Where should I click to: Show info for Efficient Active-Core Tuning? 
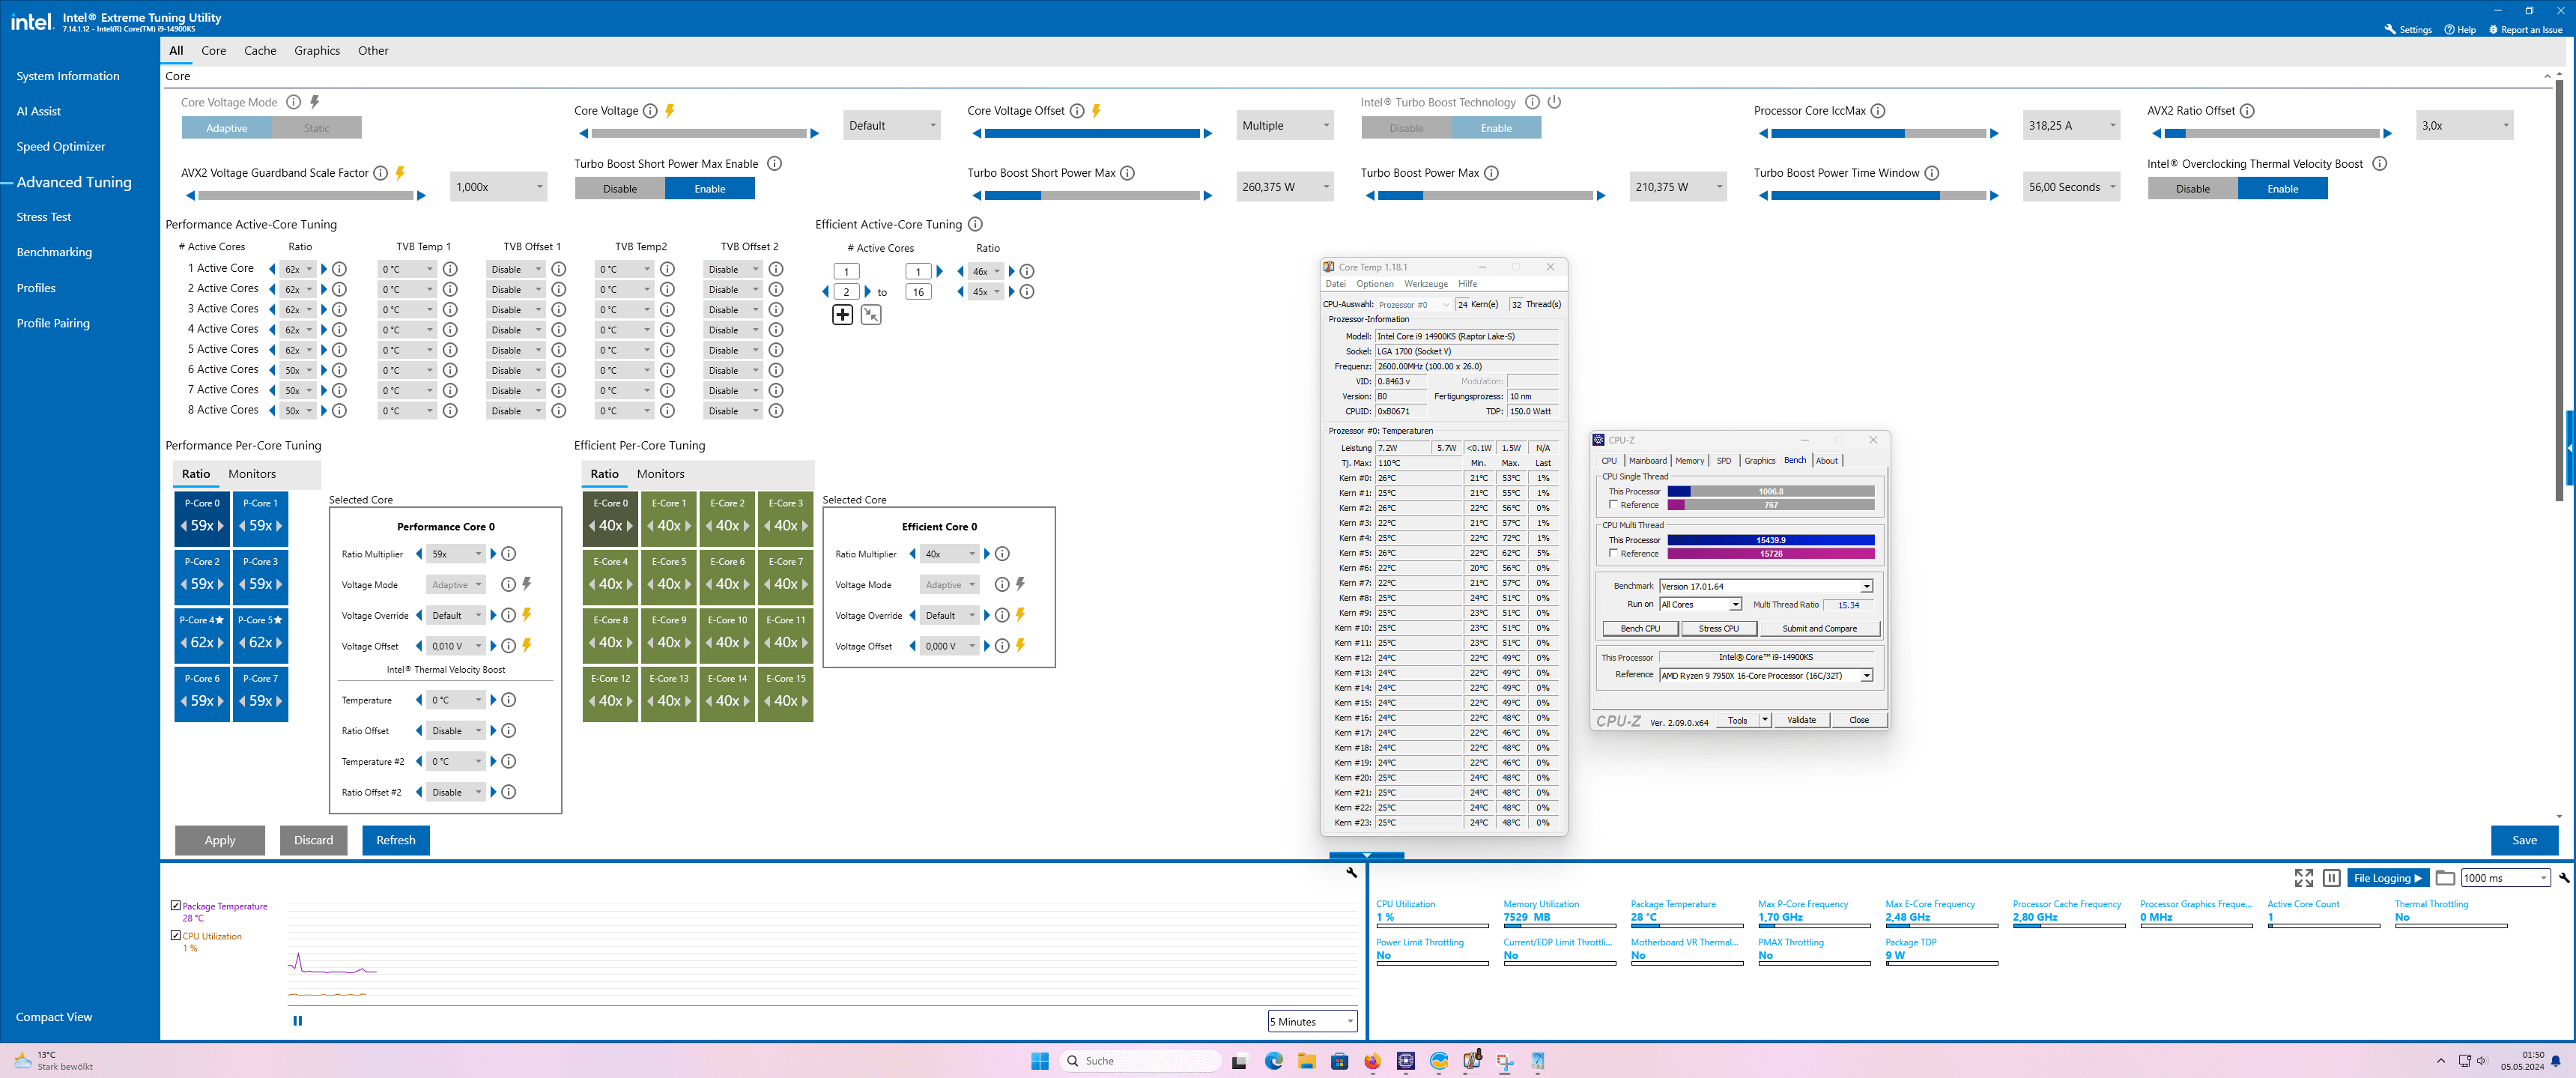pos(975,224)
